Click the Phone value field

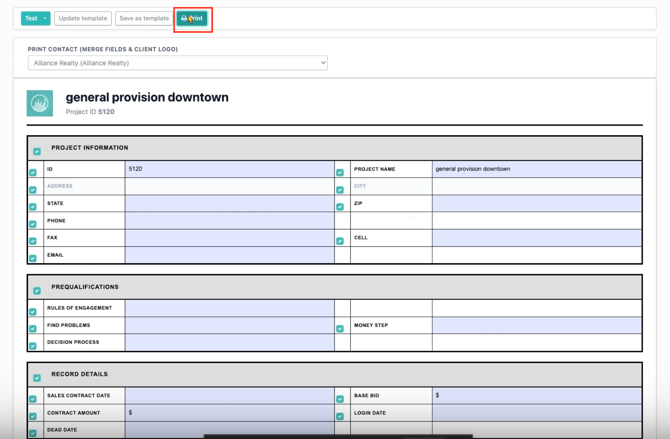tap(230, 221)
